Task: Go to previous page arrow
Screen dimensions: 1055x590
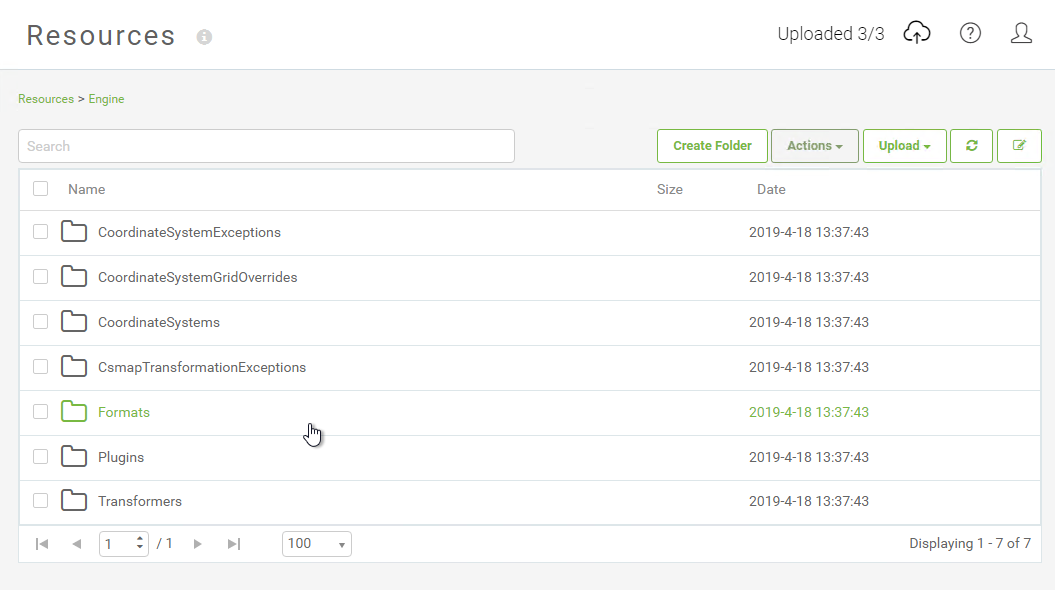Action: pyautogui.click(x=77, y=544)
